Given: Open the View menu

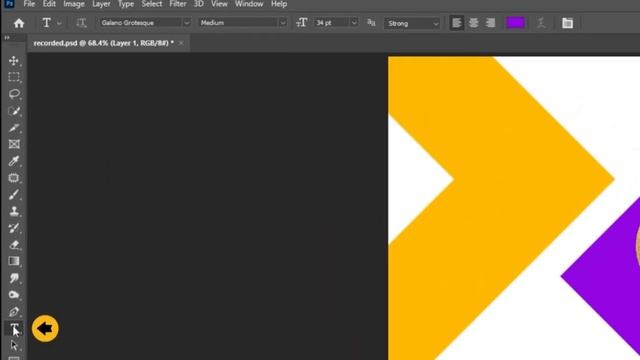Looking at the screenshot, I should (x=219, y=4).
